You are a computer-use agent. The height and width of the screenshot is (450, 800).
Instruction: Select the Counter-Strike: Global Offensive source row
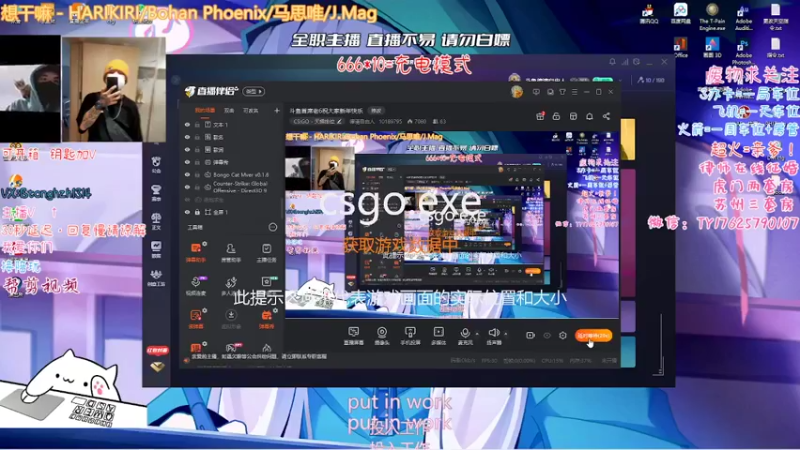pyautogui.click(x=232, y=187)
